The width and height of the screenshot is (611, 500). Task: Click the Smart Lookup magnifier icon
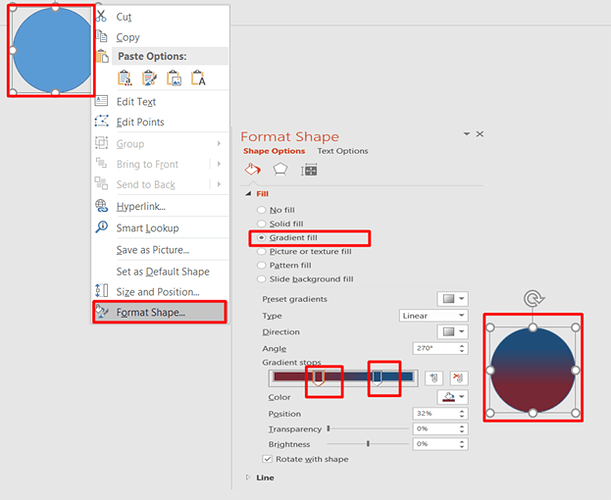101,227
